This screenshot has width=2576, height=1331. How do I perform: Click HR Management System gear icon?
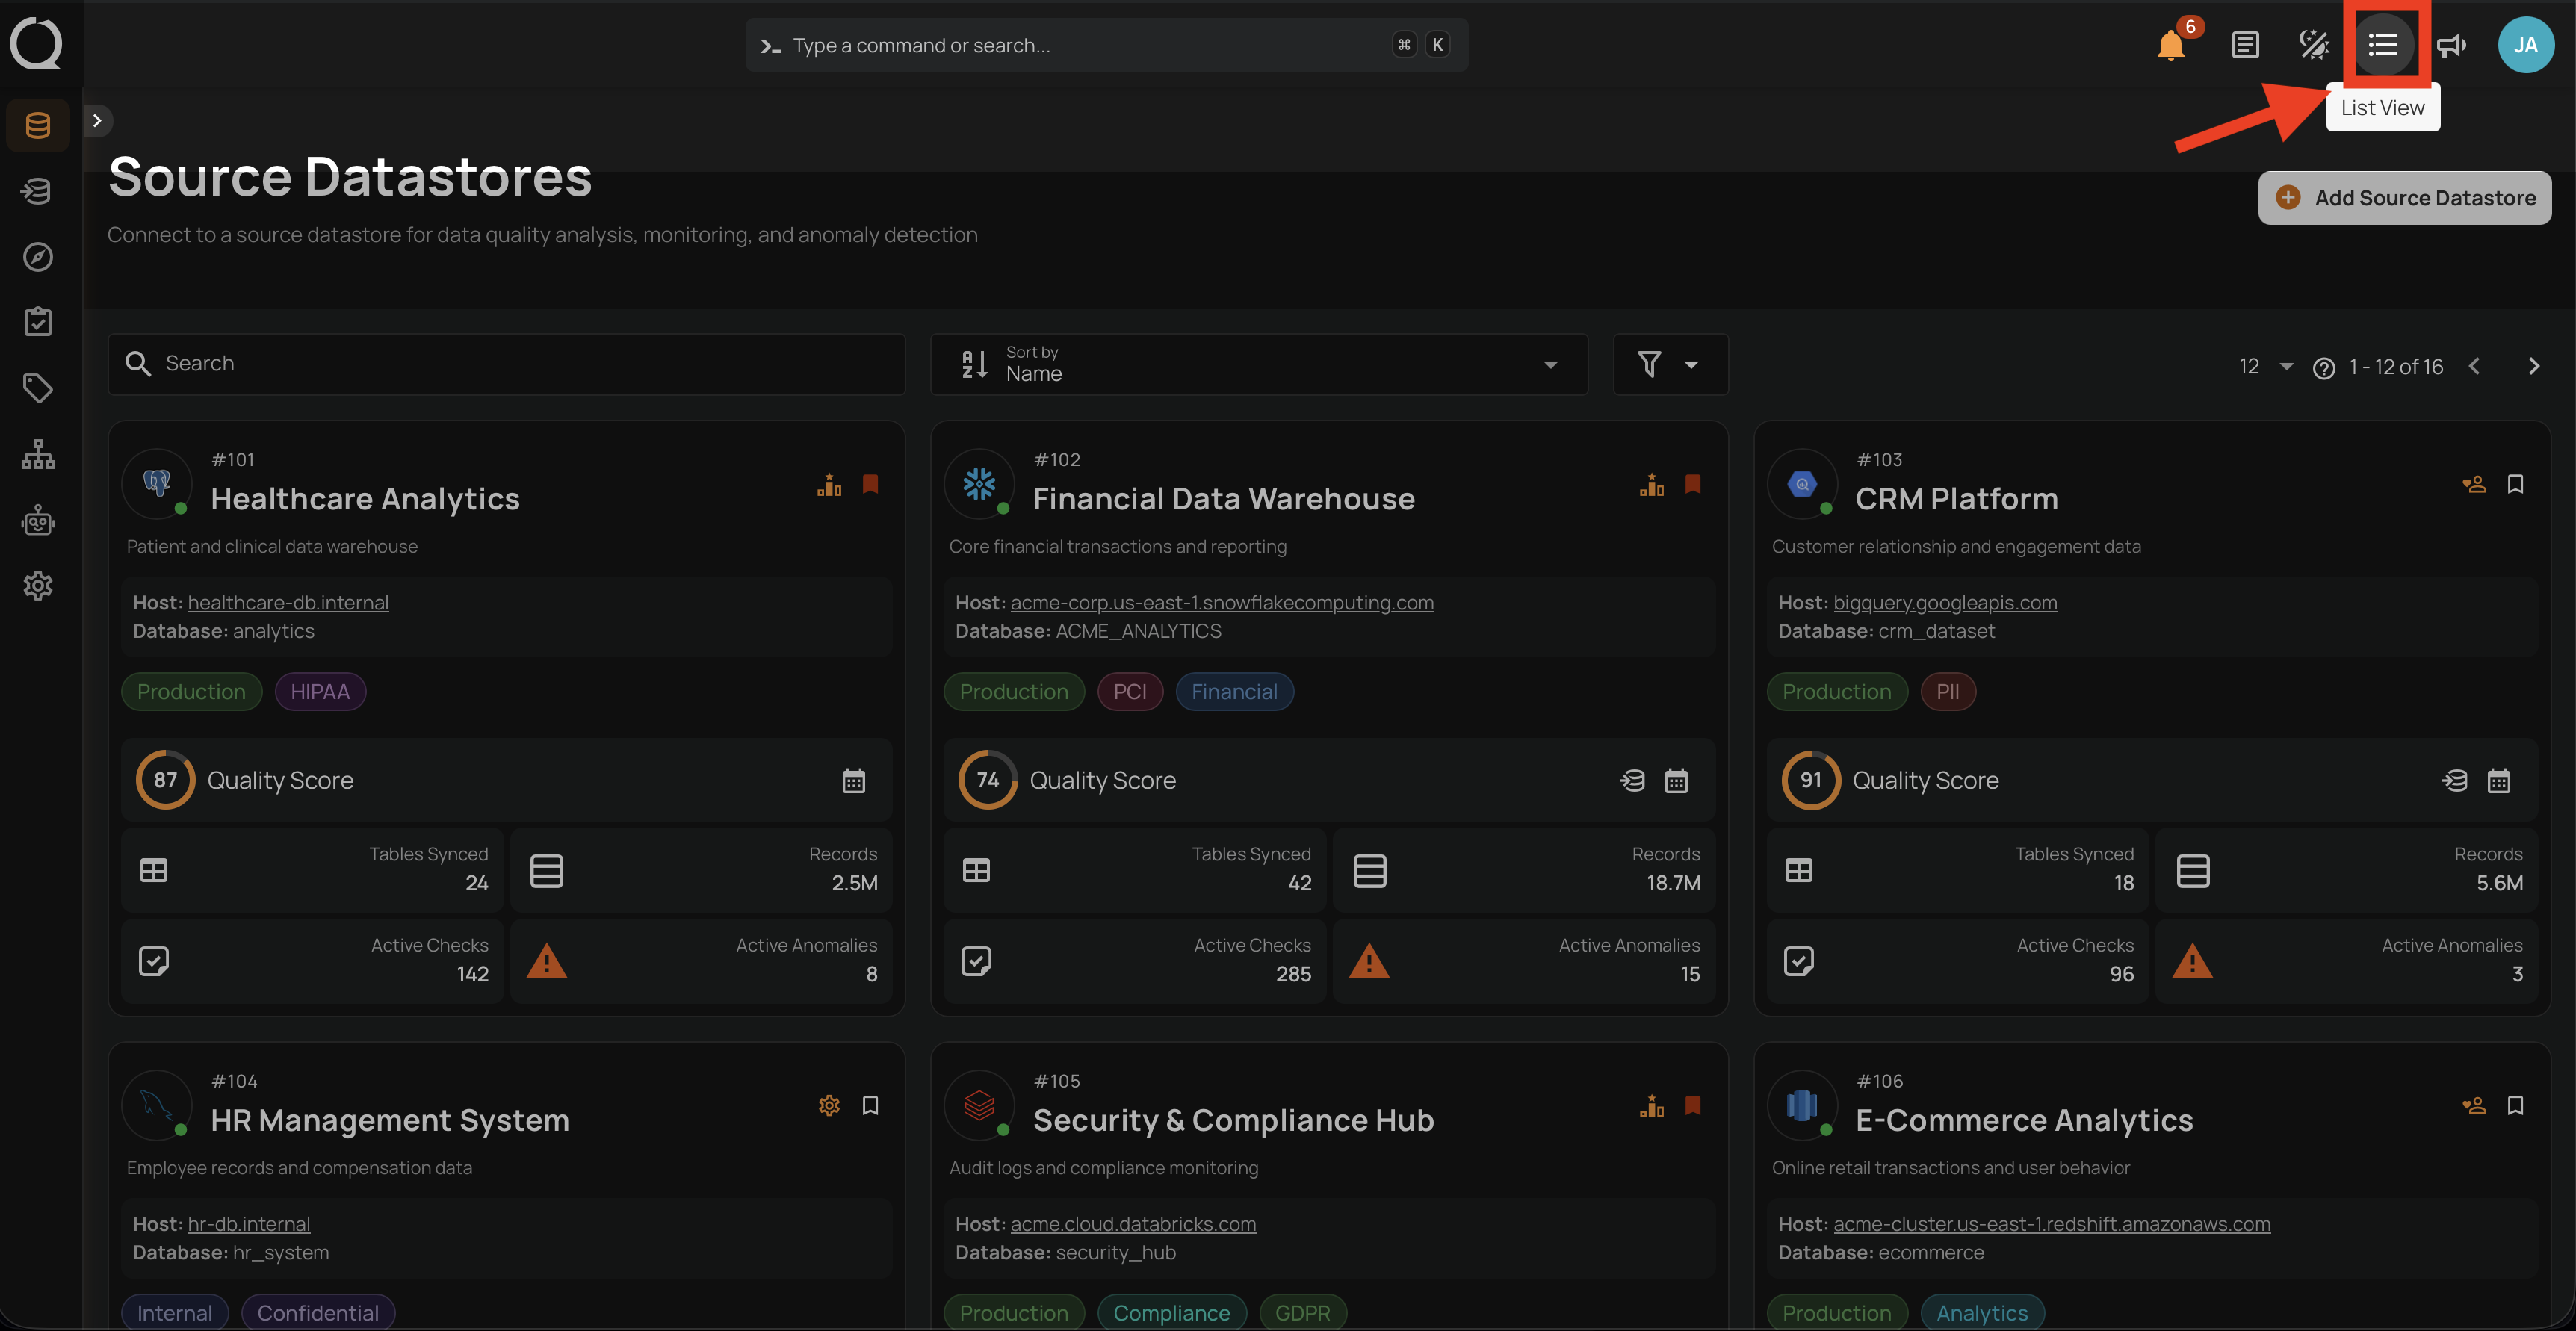(x=829, y=1105)
